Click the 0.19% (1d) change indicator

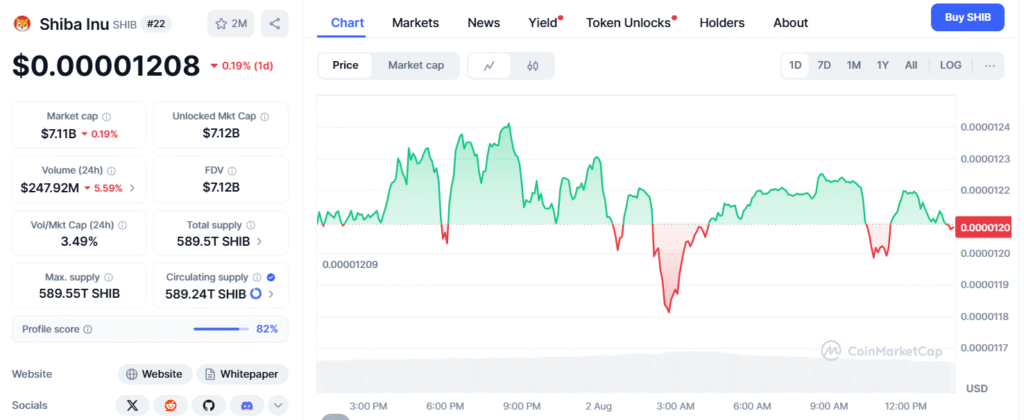tap(241, 65)
